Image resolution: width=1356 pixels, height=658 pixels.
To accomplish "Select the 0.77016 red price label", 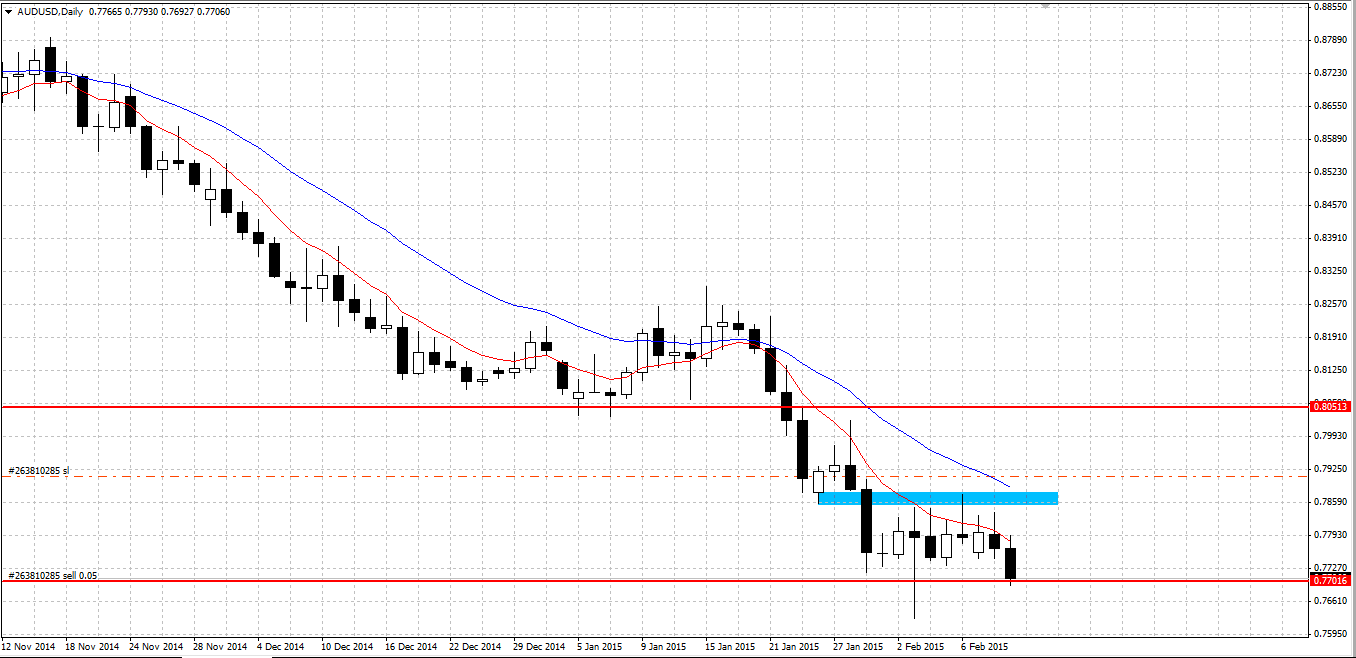I will coord(1331,580).
